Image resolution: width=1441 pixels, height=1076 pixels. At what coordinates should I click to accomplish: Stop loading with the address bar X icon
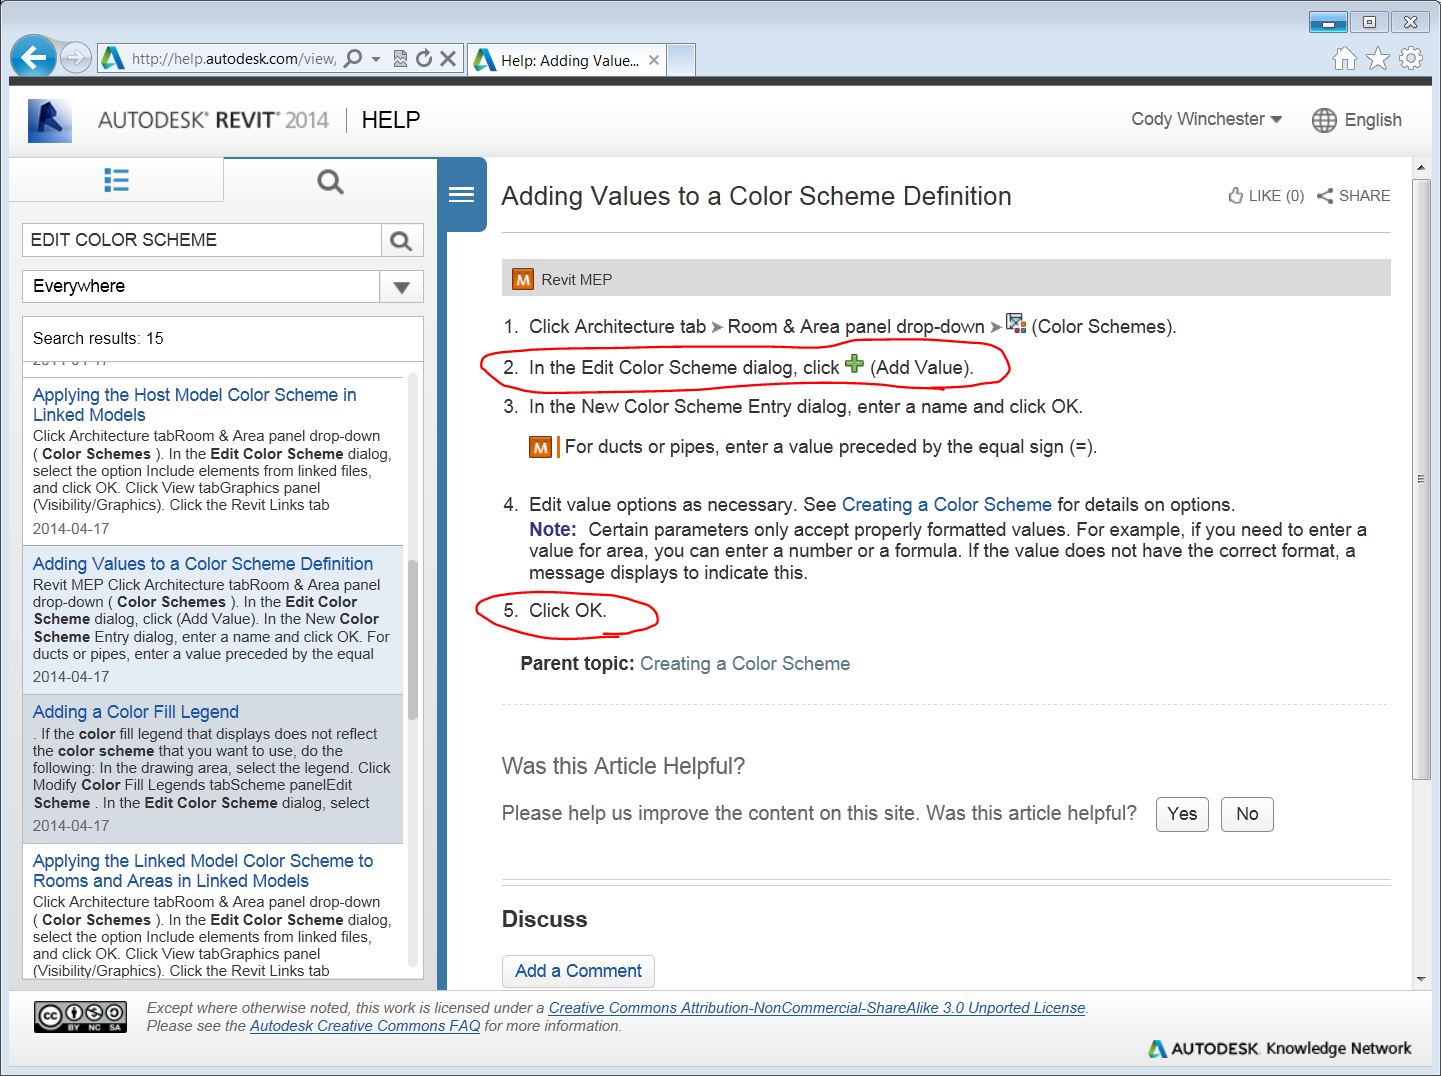448,59
